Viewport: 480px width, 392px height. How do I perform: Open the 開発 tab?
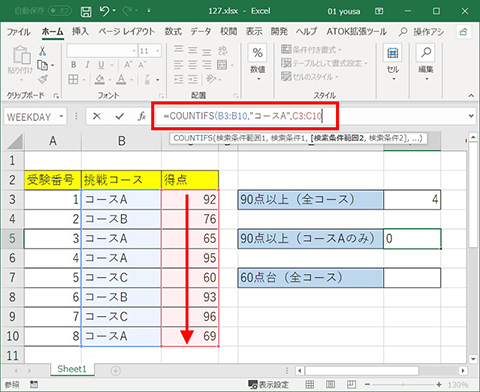pyautogui.click(x=279, y=31)
